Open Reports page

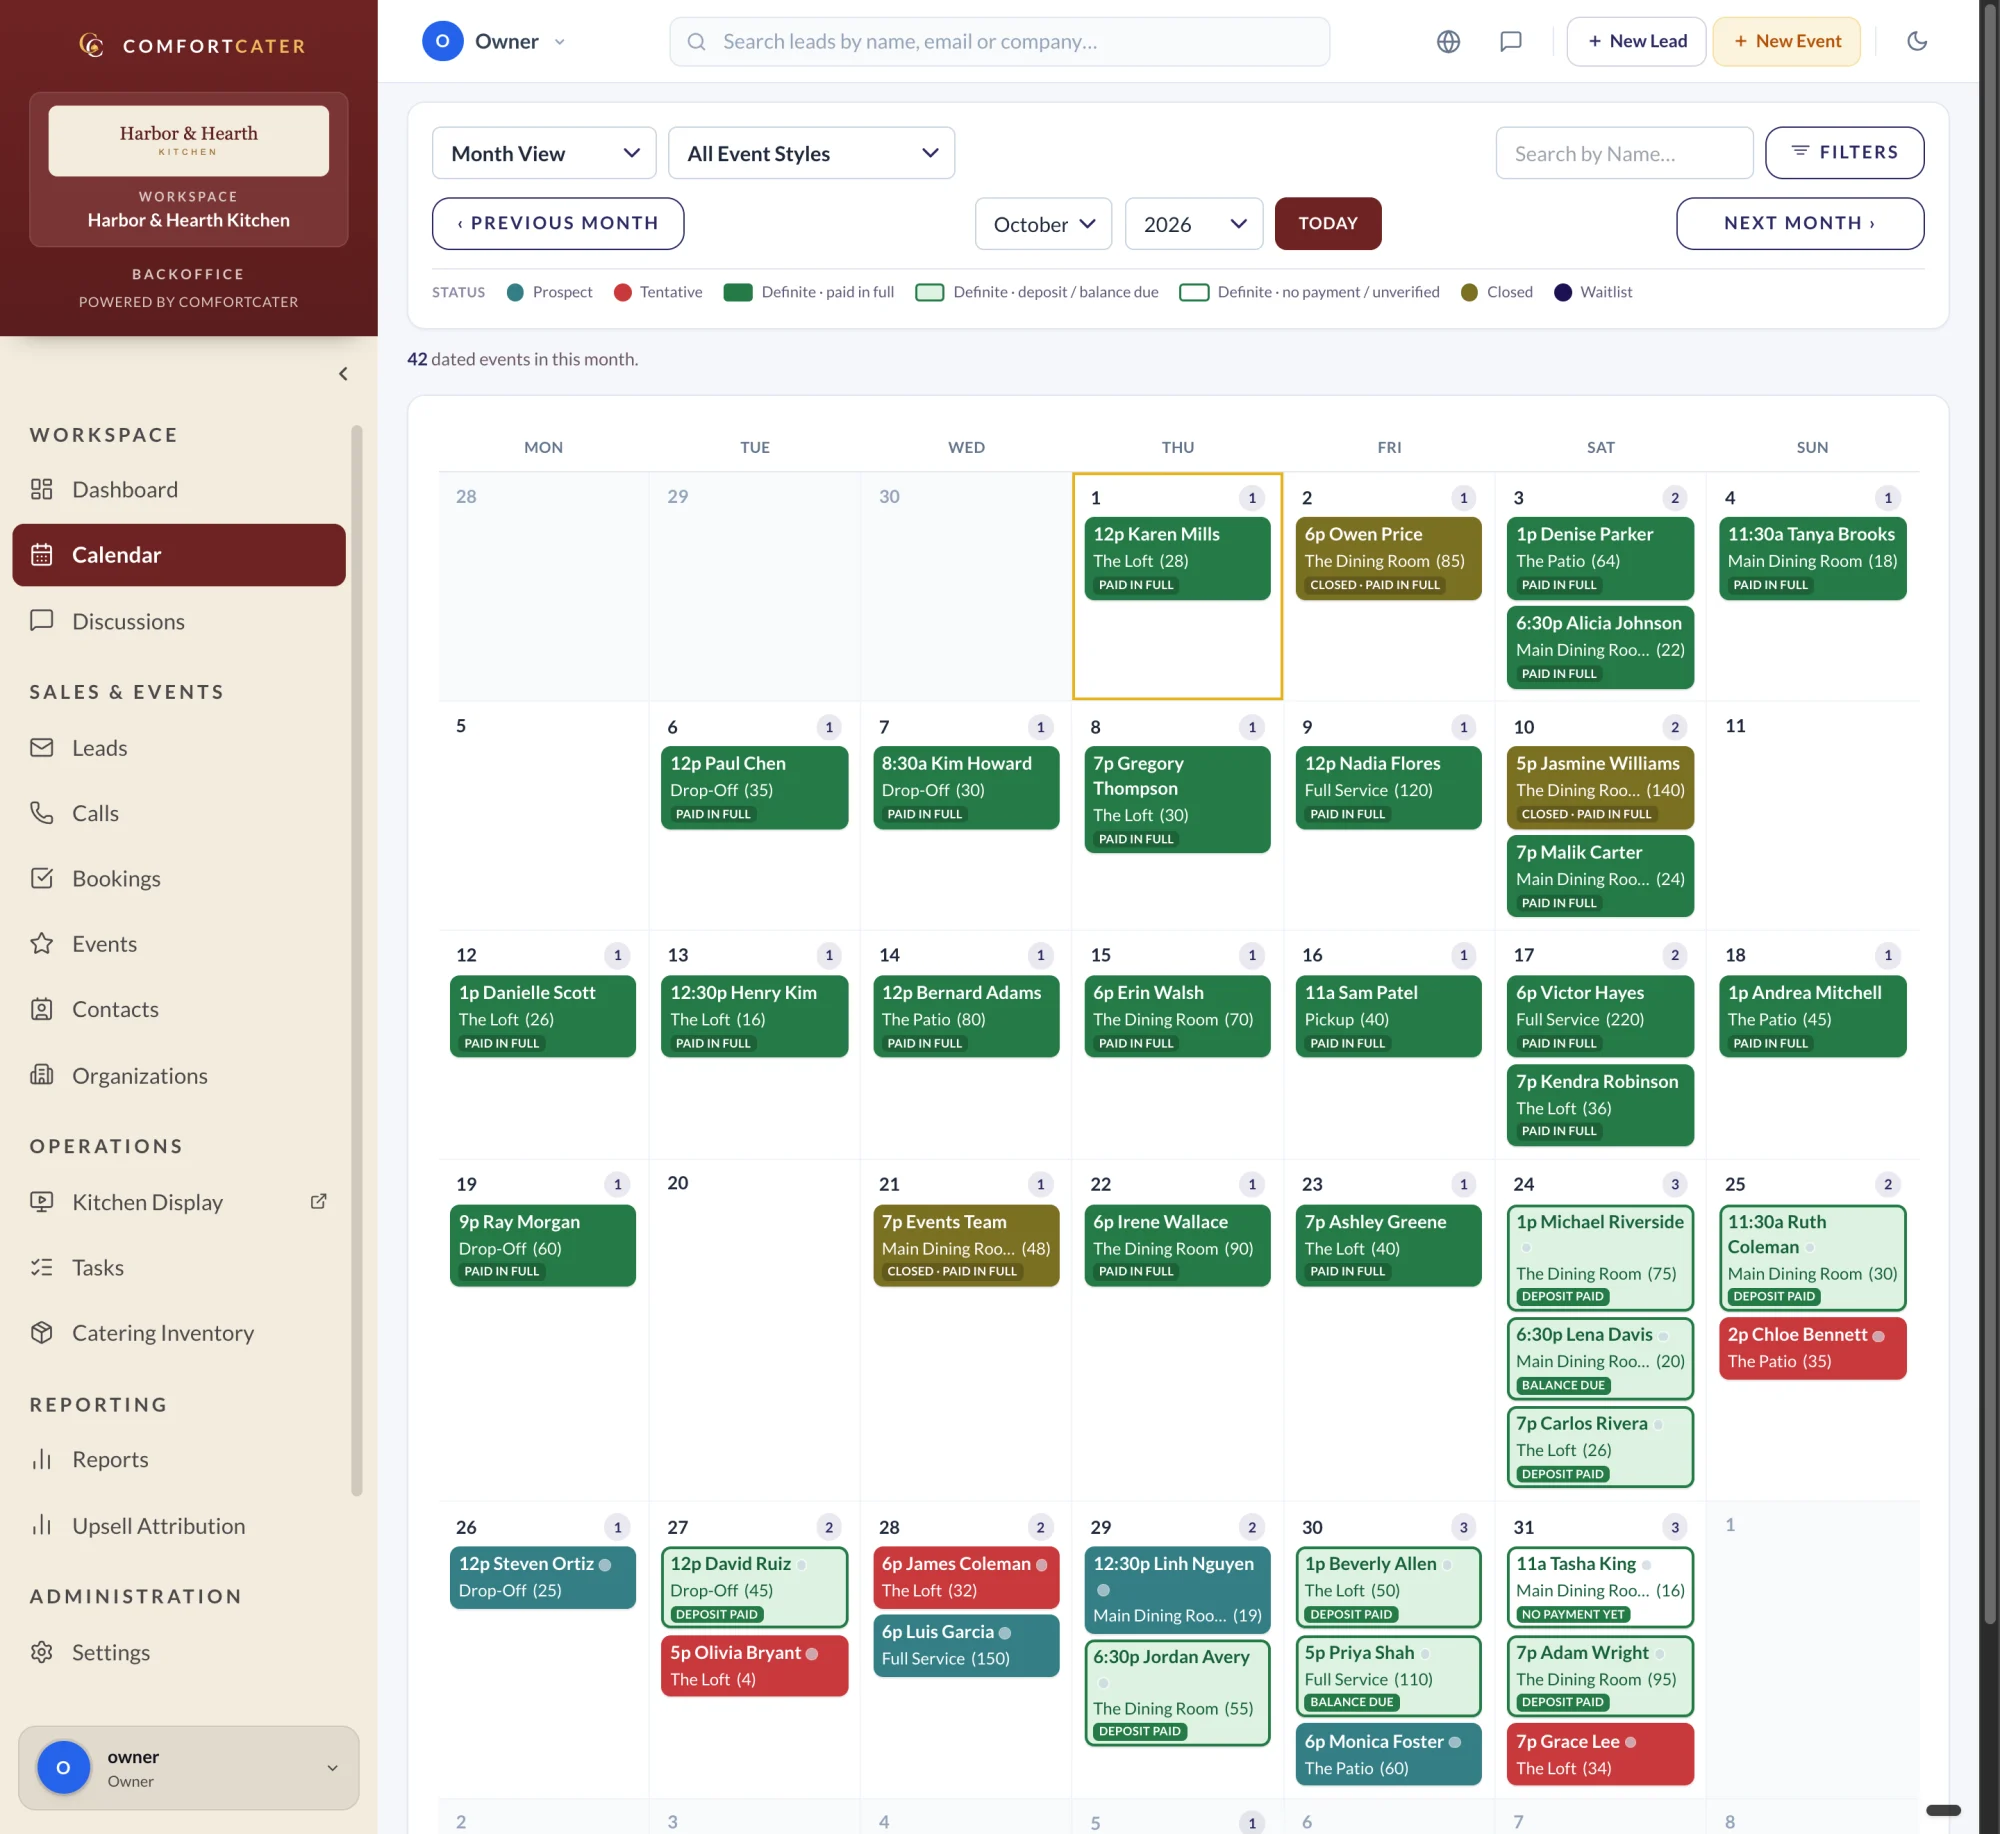click(x=179, y=1459)
